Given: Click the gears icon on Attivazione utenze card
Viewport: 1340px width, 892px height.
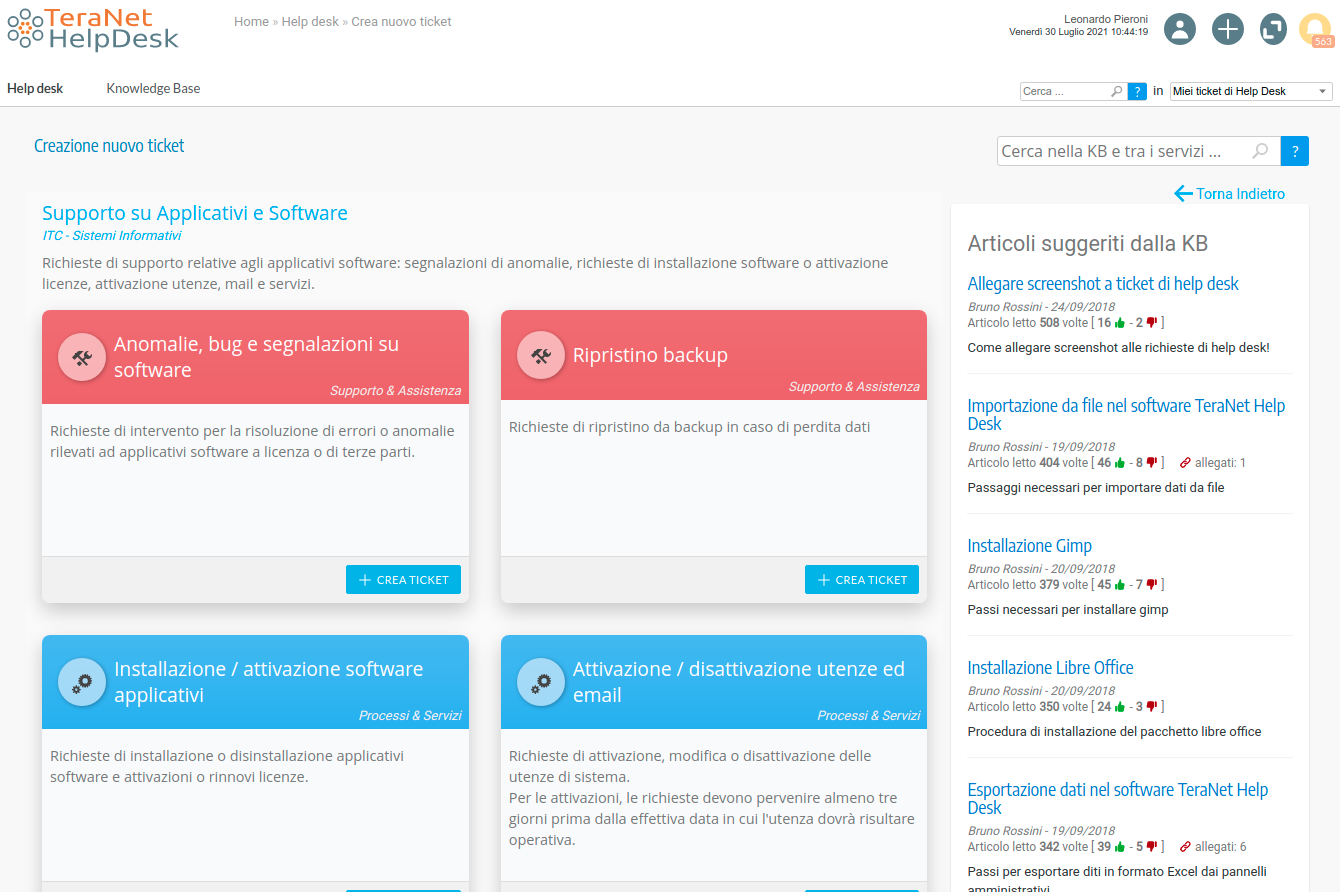Looking at the screenshot, I should pyautogui.click(x=541, y=682).
